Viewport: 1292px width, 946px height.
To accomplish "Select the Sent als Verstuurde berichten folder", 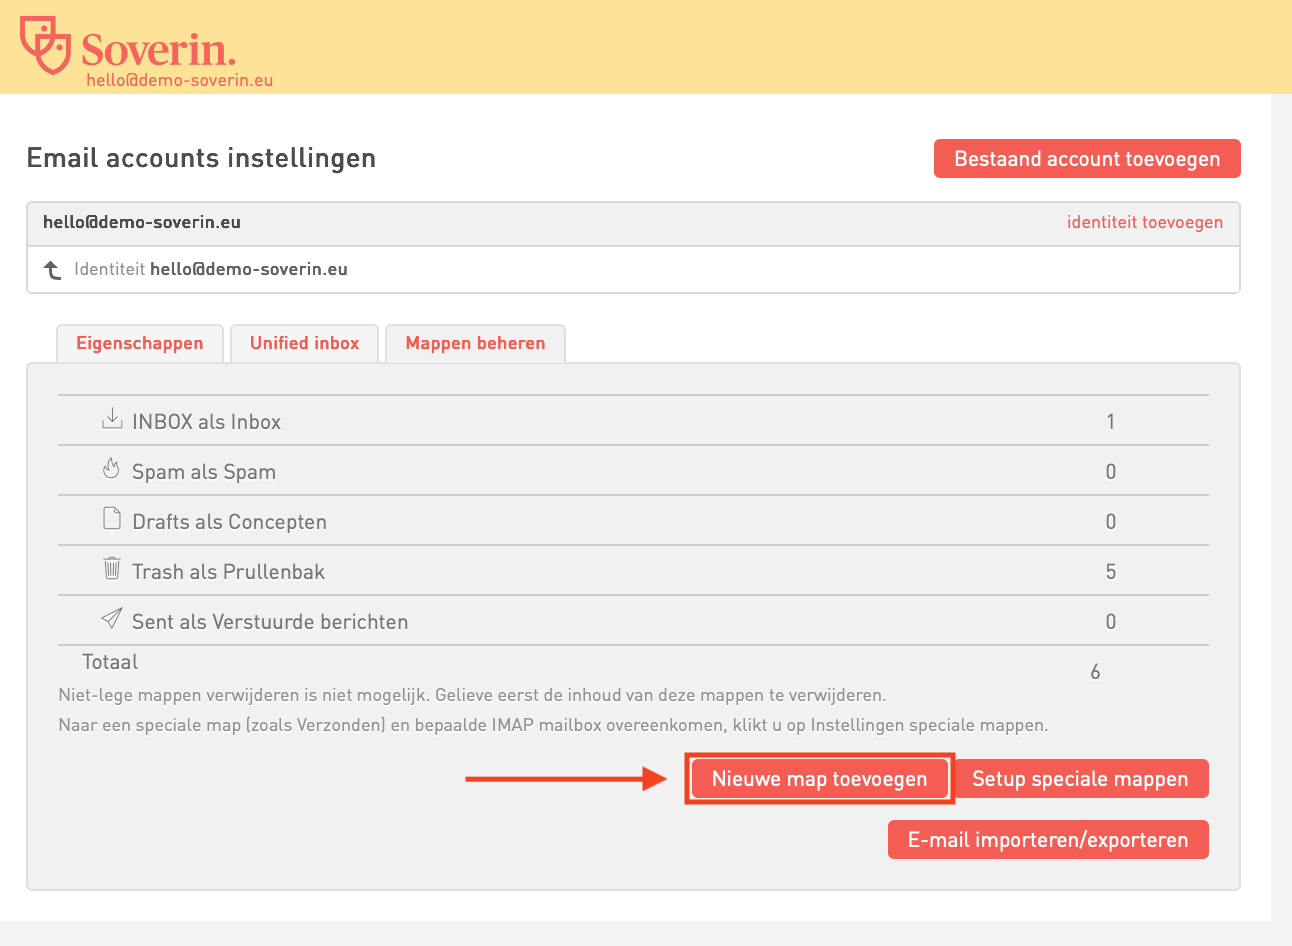I will [x=270, y=622].
